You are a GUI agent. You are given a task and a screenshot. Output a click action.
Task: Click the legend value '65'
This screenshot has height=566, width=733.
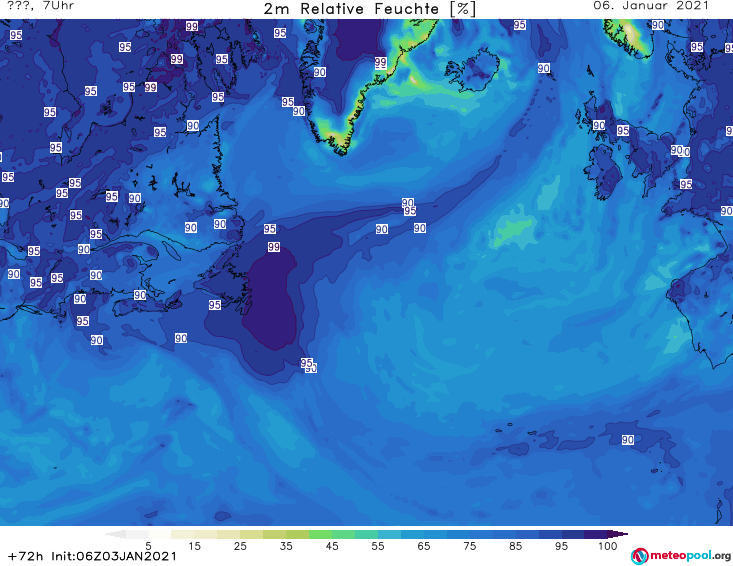click(x=424, y=546)
